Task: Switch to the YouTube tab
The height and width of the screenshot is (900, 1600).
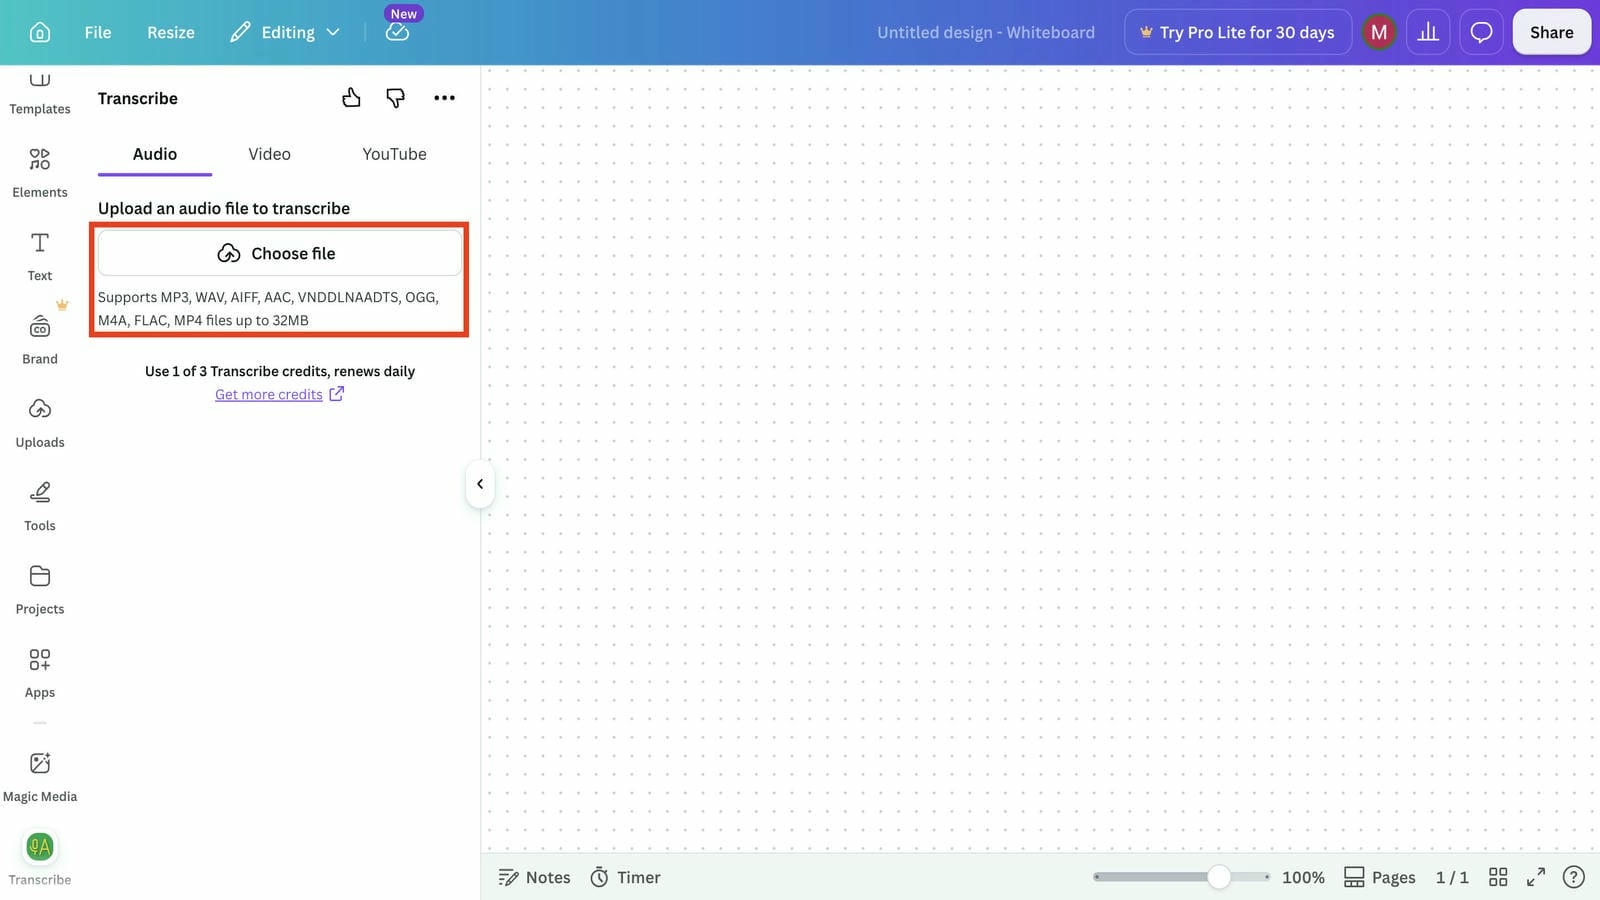Action: 394,154
